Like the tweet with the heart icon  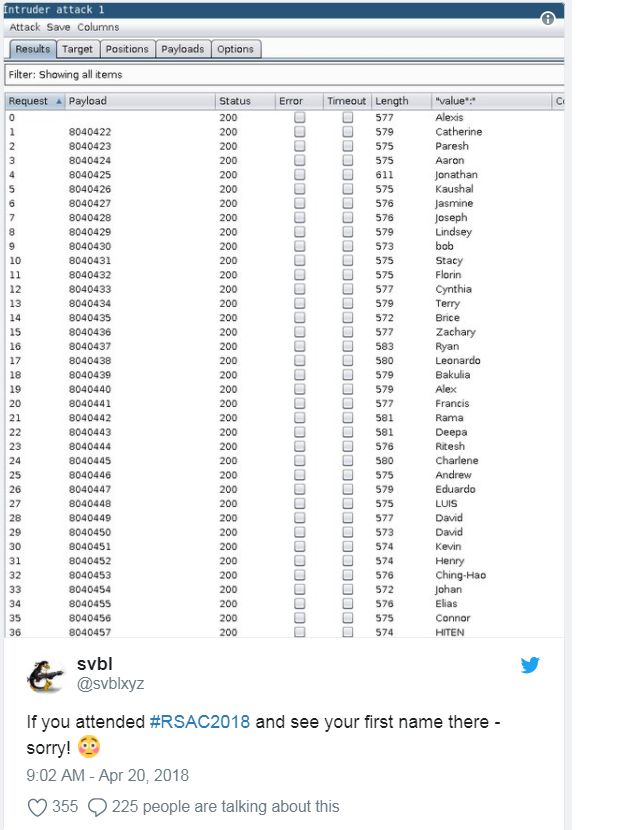(37, 807)
